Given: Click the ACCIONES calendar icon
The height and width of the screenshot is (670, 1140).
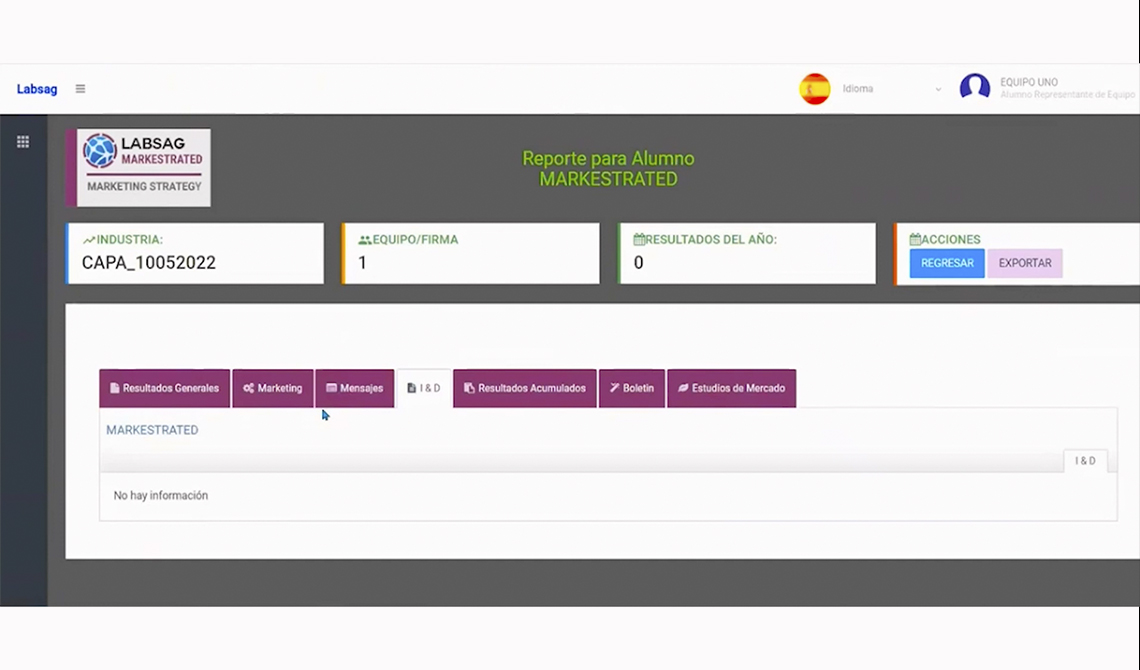Looking at the screenshot, I should pyautogui.click(x=915, y=239).
